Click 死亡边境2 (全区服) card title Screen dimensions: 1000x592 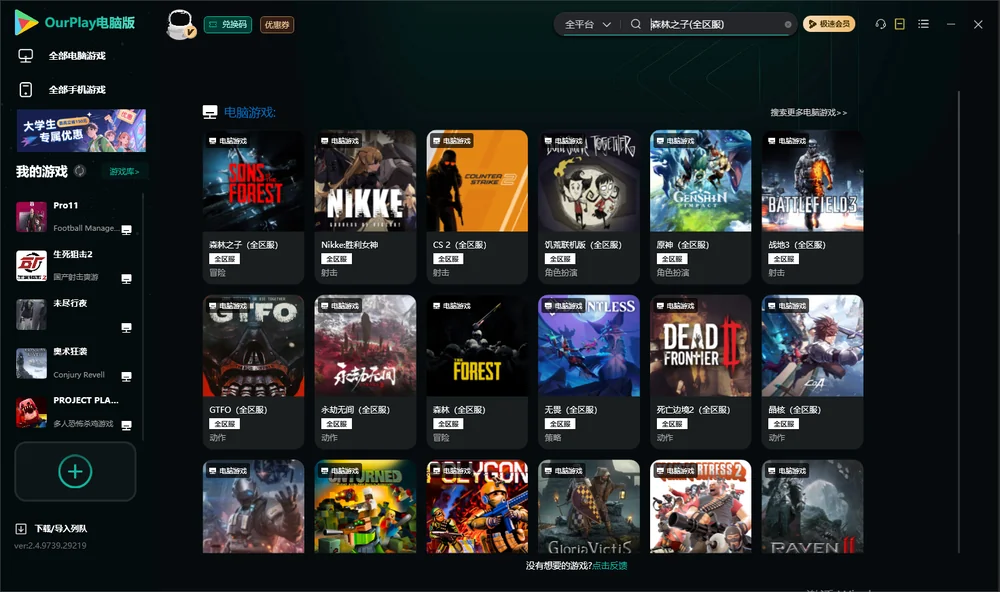pyautogui.click(x=693, y=410)
